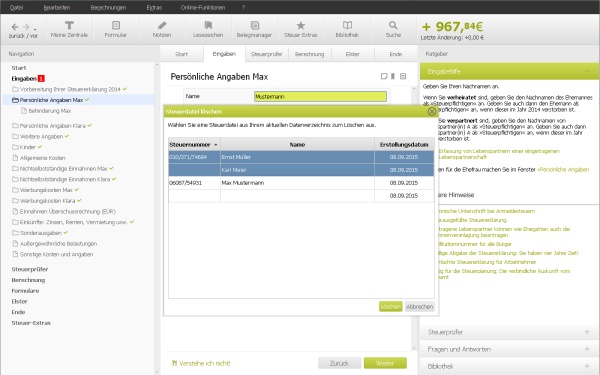Click the Name input field

tap(320, 96)
